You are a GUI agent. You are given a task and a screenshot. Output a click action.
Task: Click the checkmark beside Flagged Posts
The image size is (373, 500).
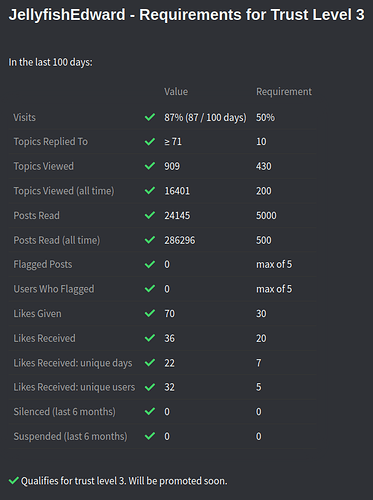pyautogui.click(x=150, y=264)
